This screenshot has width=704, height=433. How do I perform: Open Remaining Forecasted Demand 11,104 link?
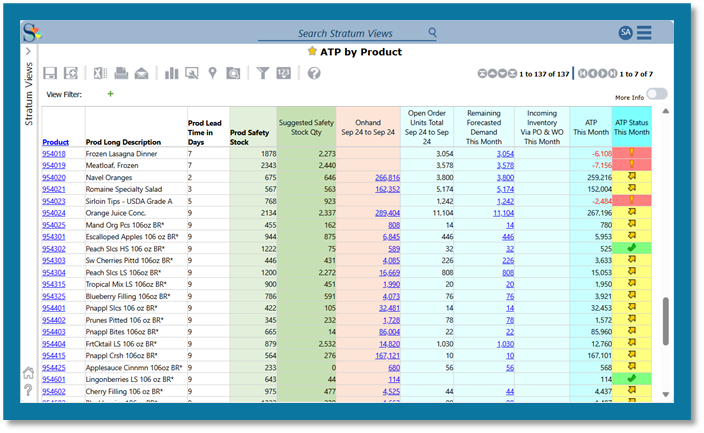(x=503, y=213)
